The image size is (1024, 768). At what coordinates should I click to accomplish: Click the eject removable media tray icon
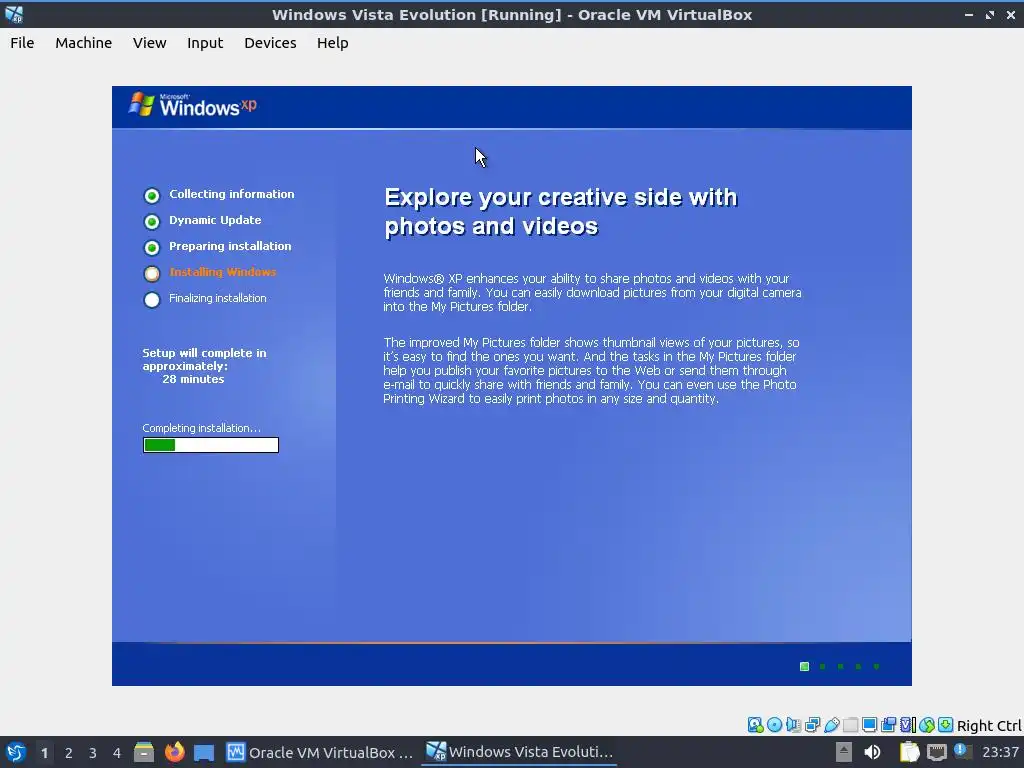pos(844,752)
